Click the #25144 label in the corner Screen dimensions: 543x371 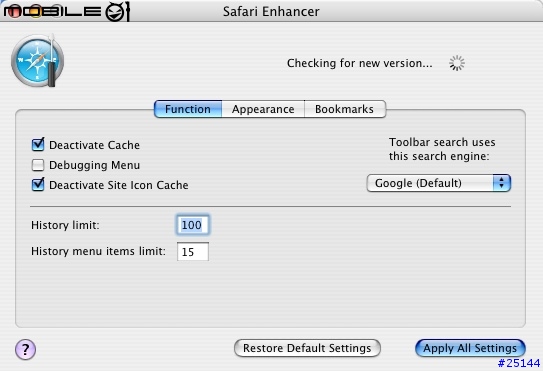pos(519,363)
